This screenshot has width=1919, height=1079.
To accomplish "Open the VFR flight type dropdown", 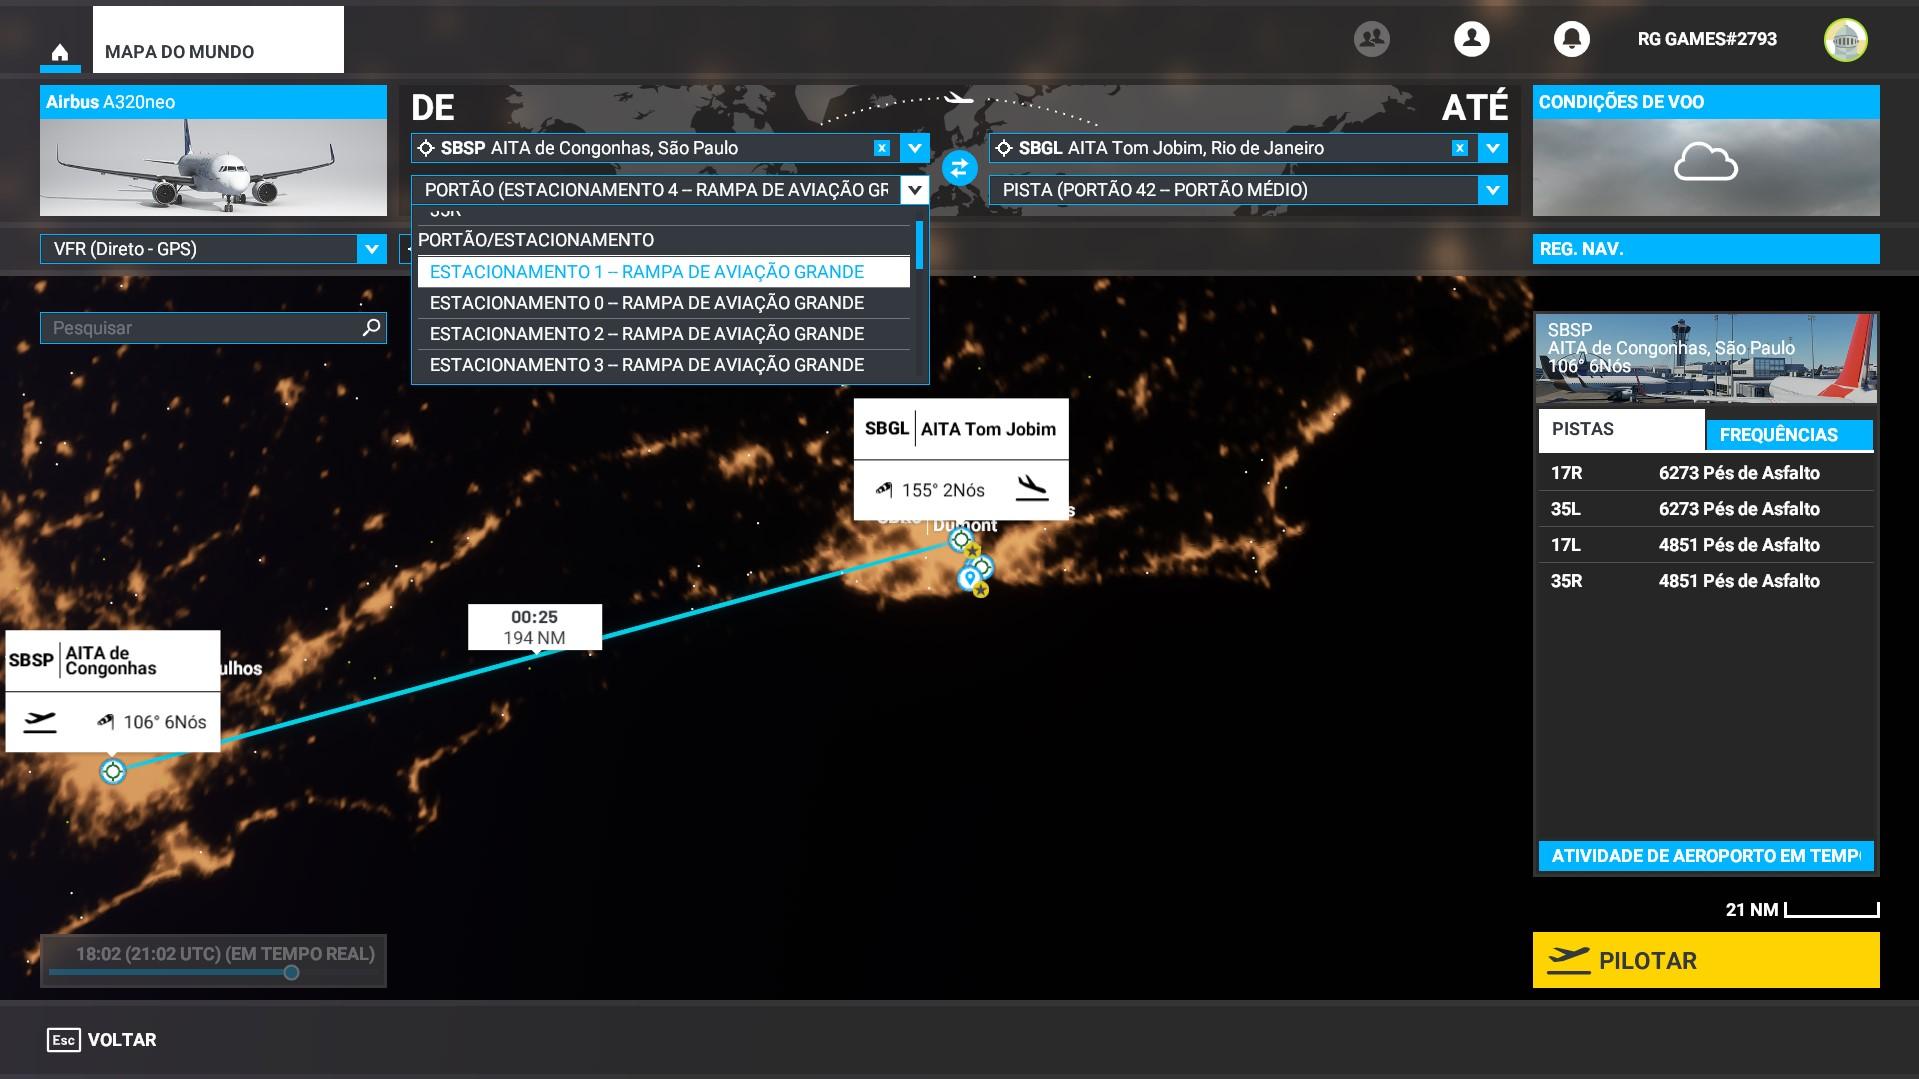I will pos(371,249).
